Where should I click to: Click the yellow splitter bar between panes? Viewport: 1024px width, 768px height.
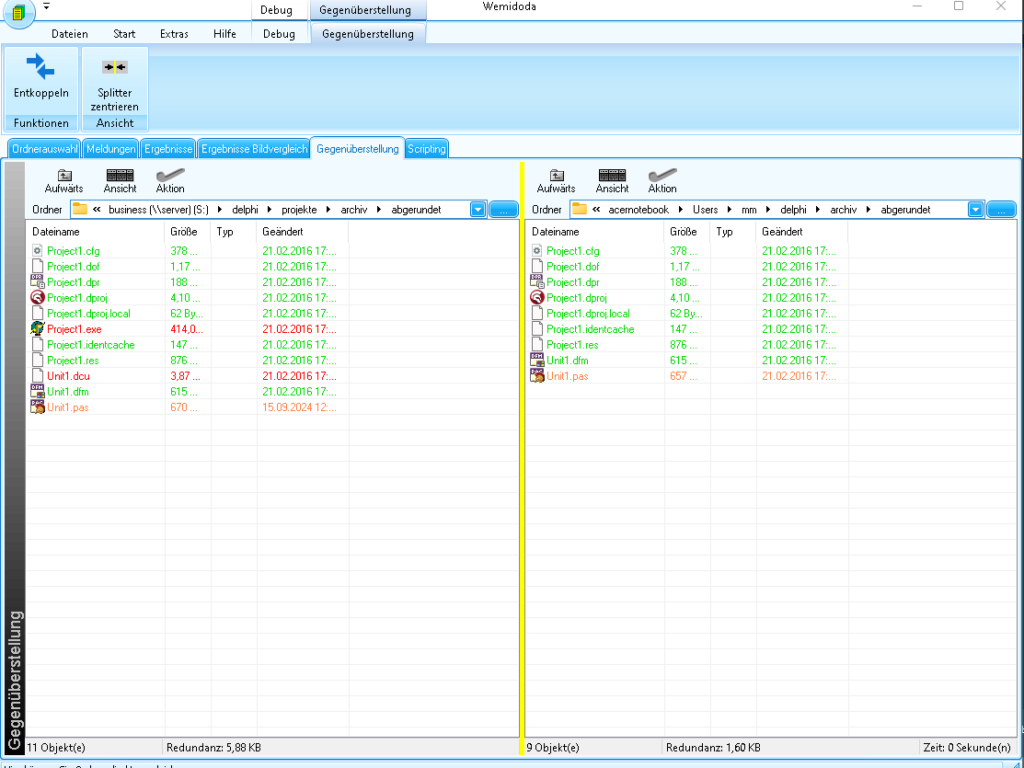521,450
